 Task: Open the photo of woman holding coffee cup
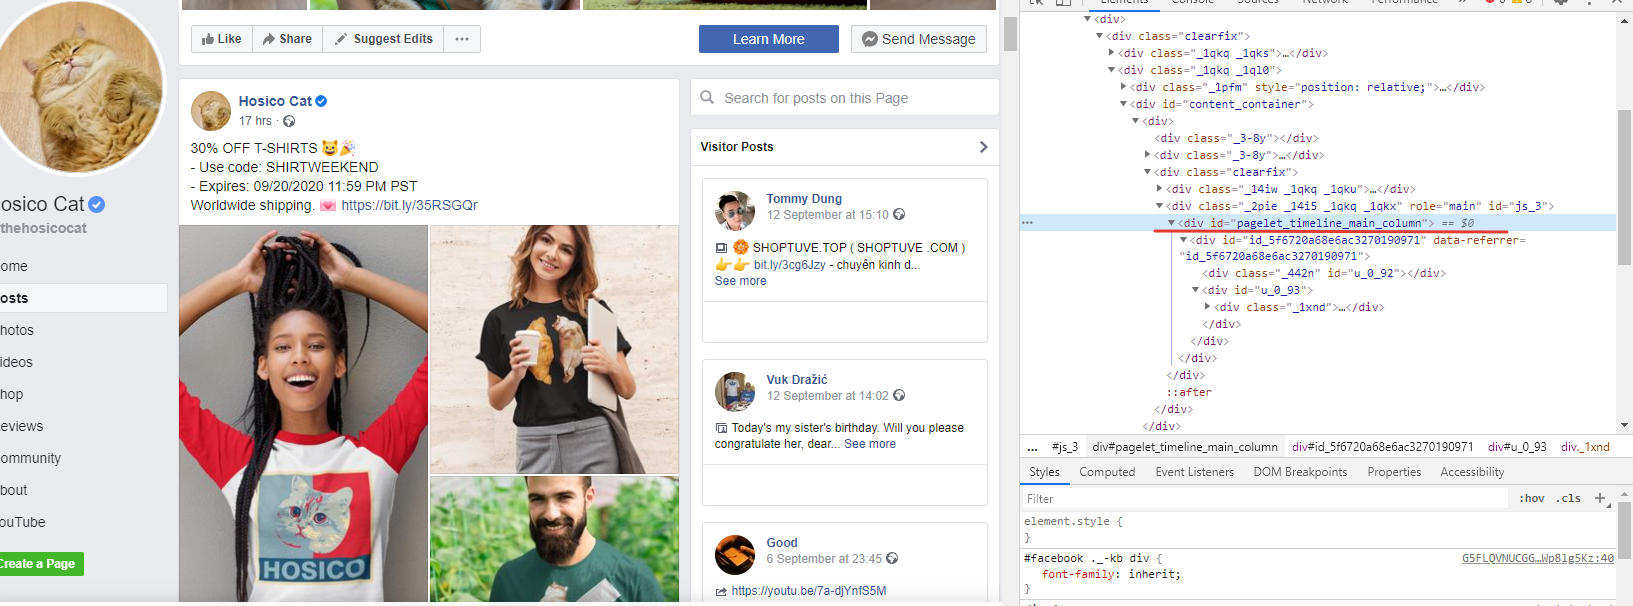(x=554, y=349)
